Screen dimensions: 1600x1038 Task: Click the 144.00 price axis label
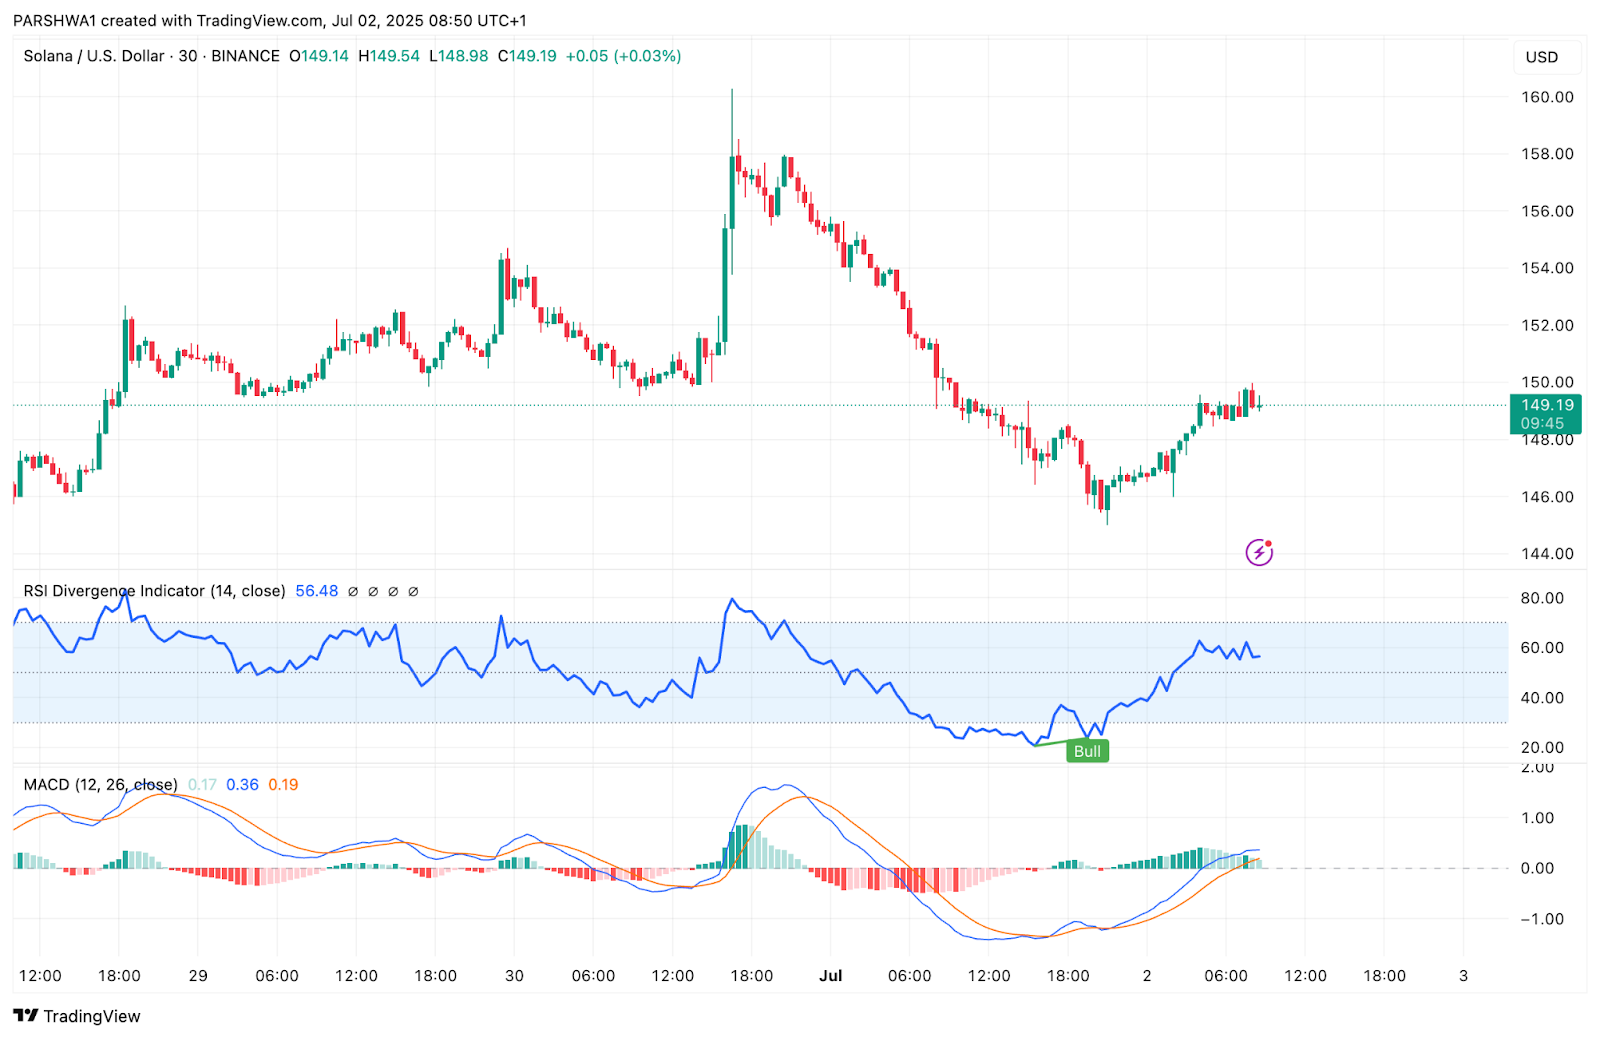(1547, 554)
